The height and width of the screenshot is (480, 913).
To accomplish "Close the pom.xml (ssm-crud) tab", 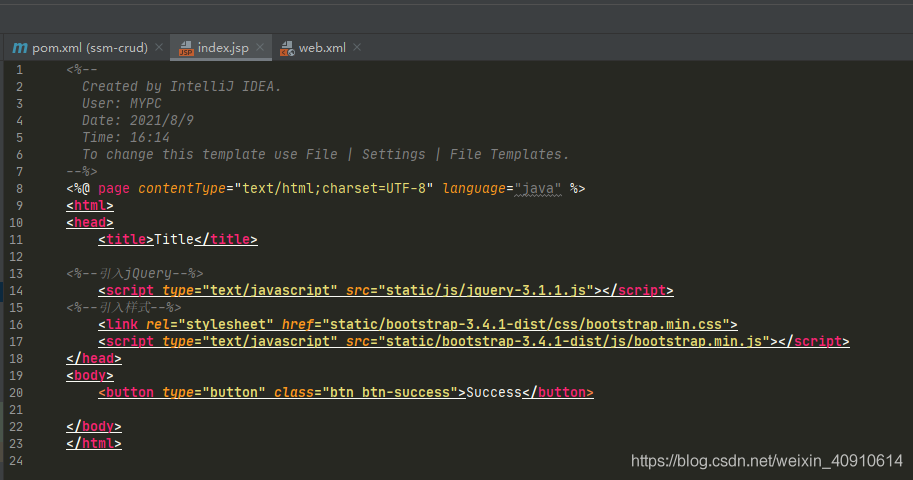I will [158, 48].
